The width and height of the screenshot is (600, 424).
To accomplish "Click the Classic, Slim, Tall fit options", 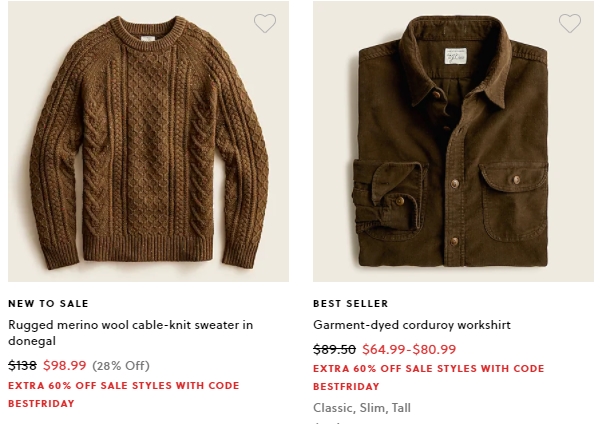I will [x=362, y=408].
